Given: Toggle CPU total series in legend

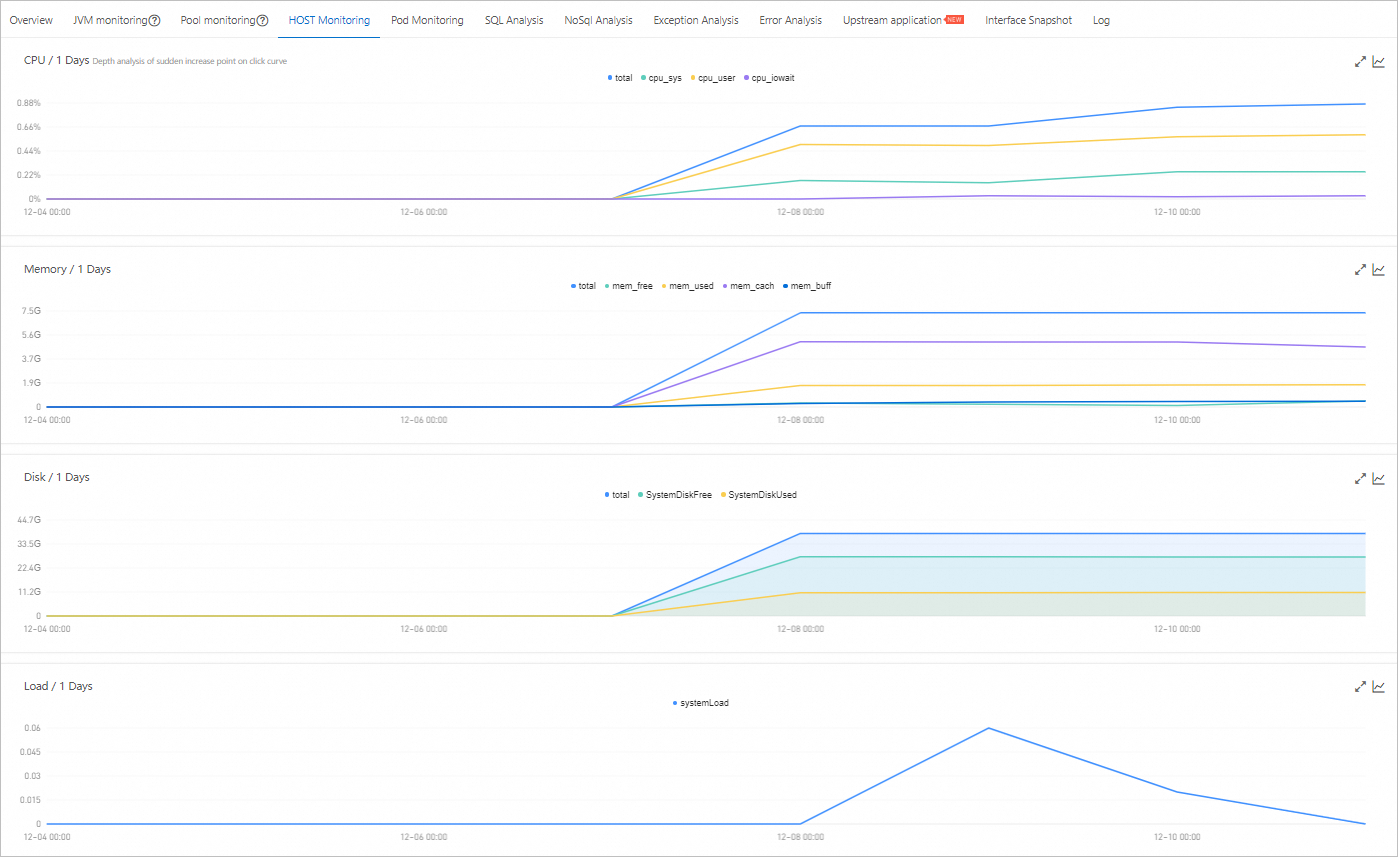Looking at the screenshot, I should 620,78.
